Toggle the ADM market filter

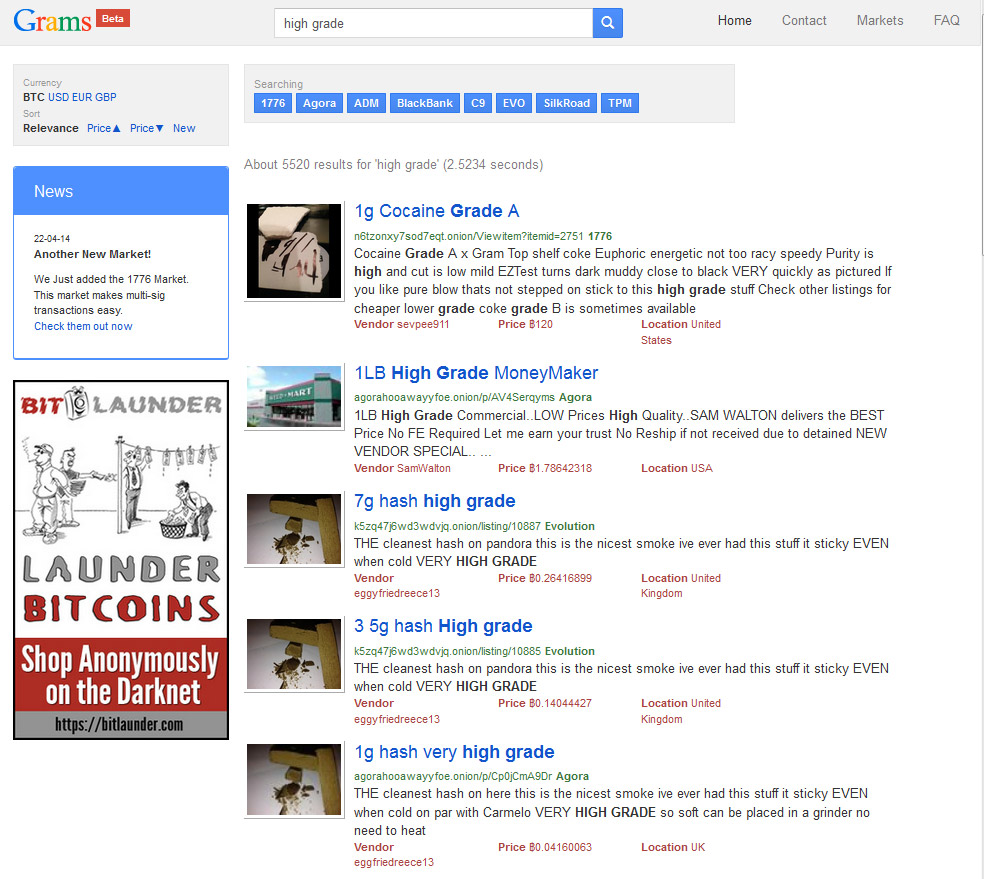coord(366,103)
